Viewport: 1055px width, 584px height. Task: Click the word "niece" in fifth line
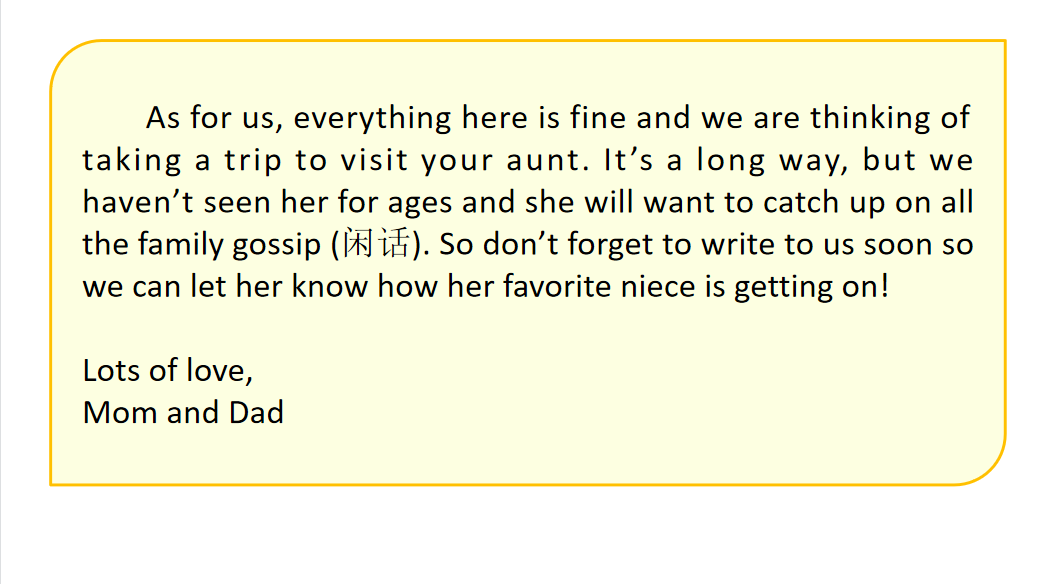tap(656, 287)
